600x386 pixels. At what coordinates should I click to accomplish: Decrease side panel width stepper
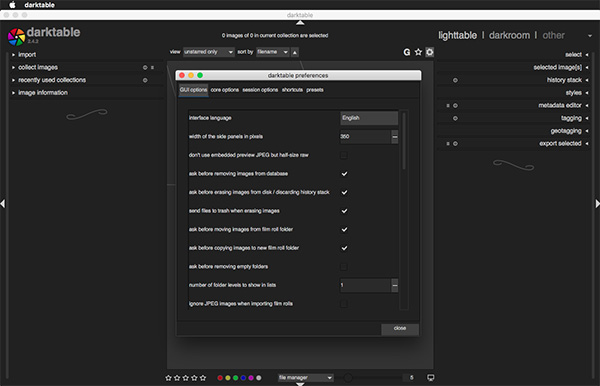coord(395,136)
